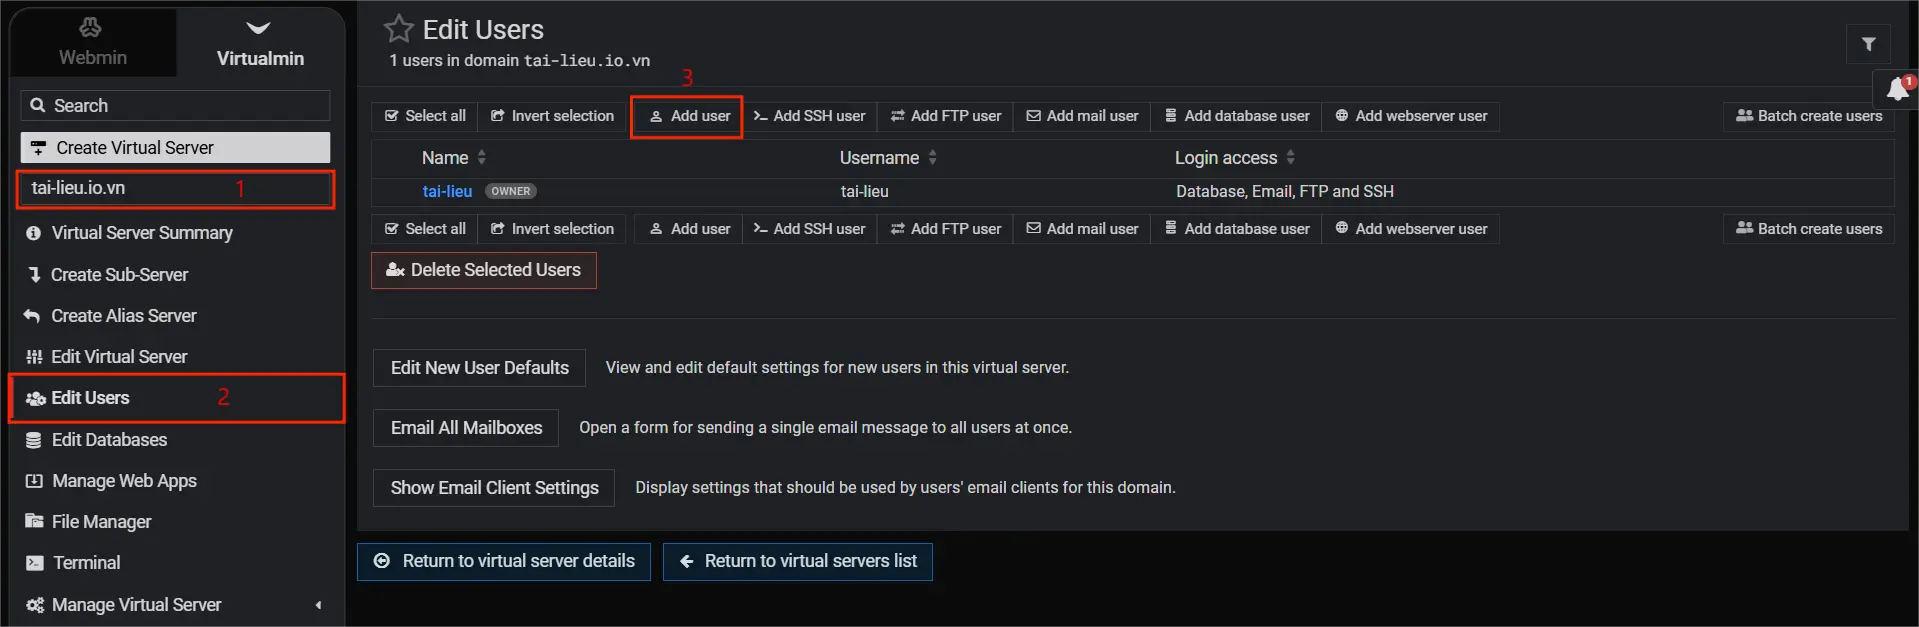Sort table by Name column arrows
The image size is (1919, 627).
482,158
